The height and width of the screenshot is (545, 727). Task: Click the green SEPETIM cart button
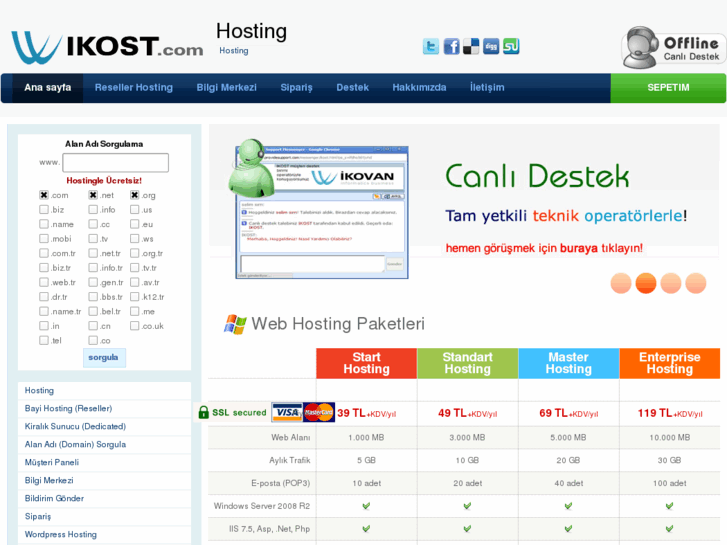(668, 88)
